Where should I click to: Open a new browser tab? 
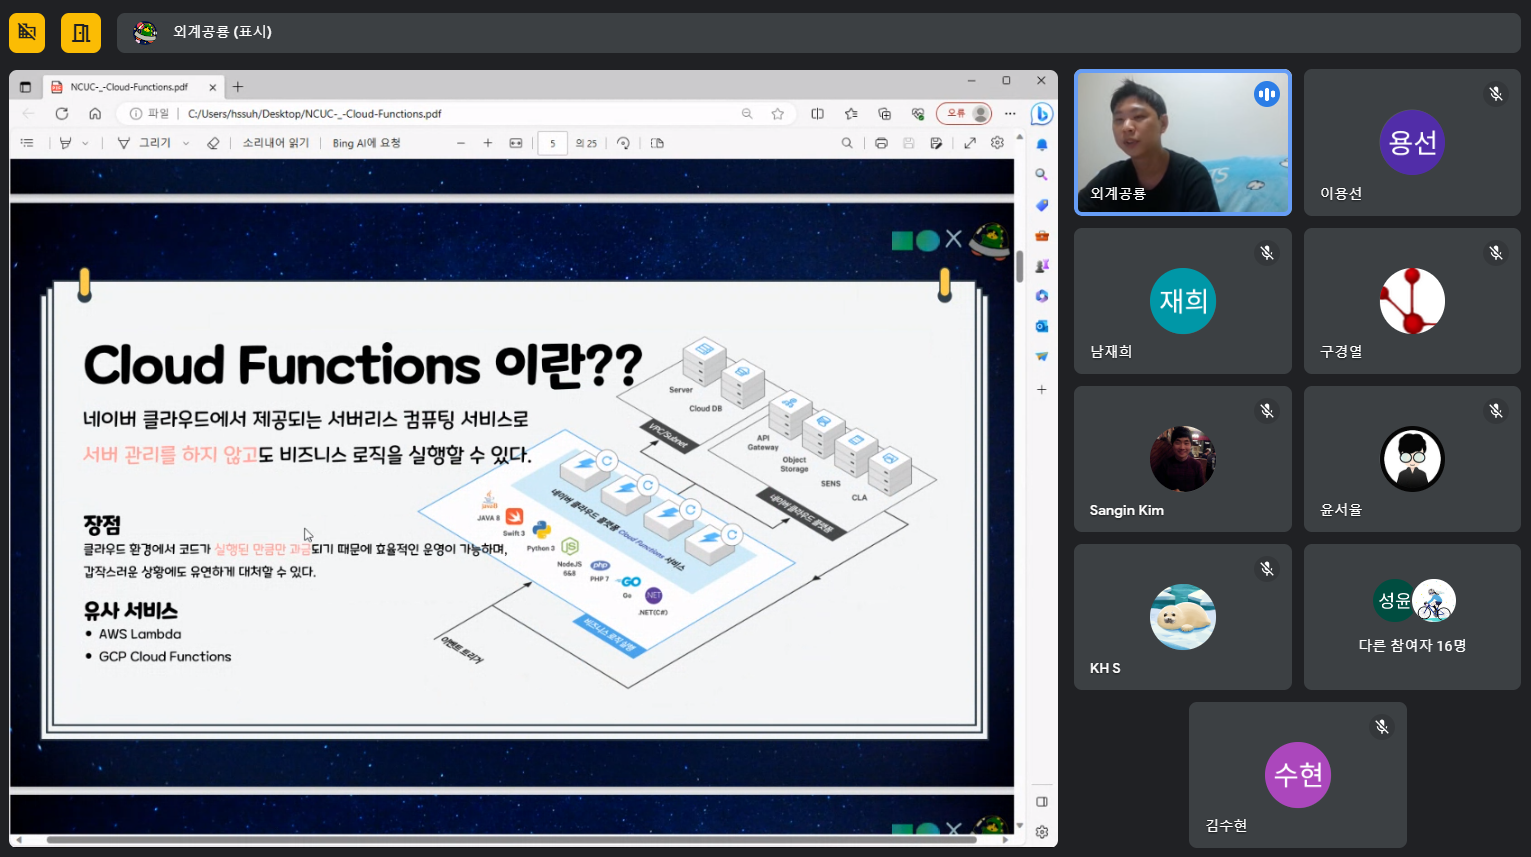(x=238, y=87)
